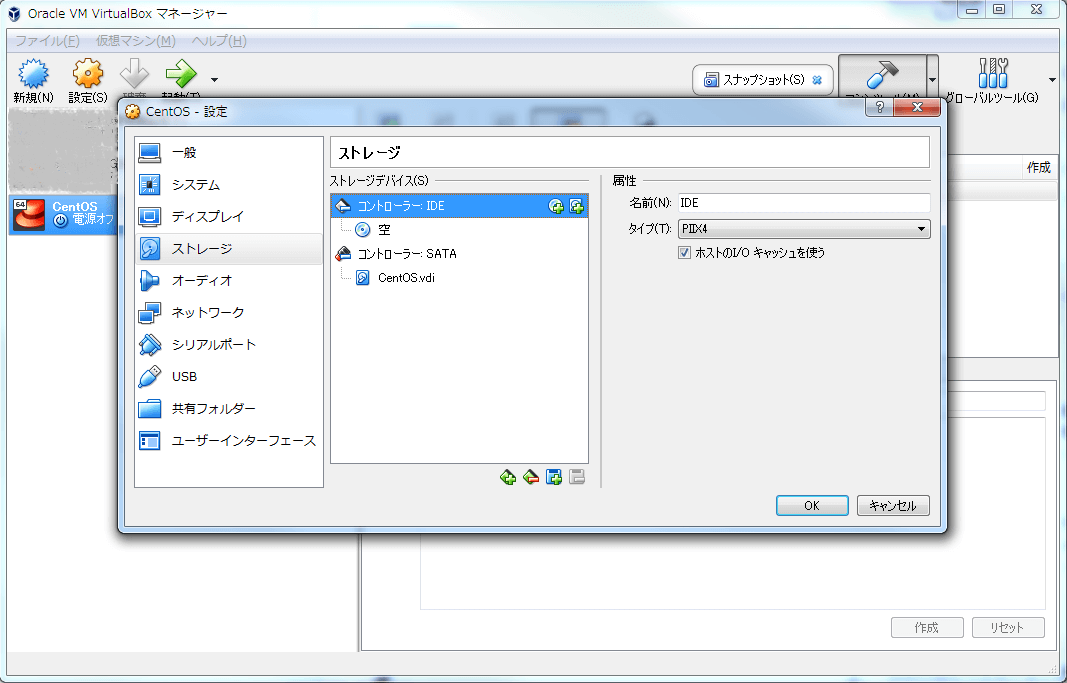Image resolution: width=1067 pixels, height=683 pixels.
Task: Click the Name (名前) field containing IDE
Action: (x=804, y=203)
